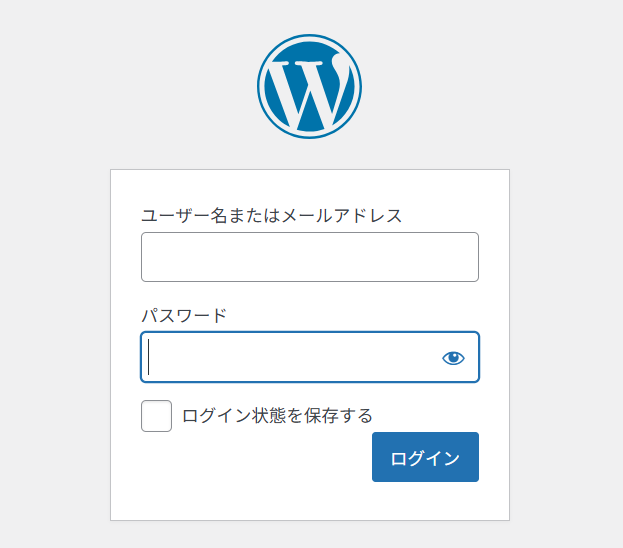Reveal typed password using the eye button

453,358
